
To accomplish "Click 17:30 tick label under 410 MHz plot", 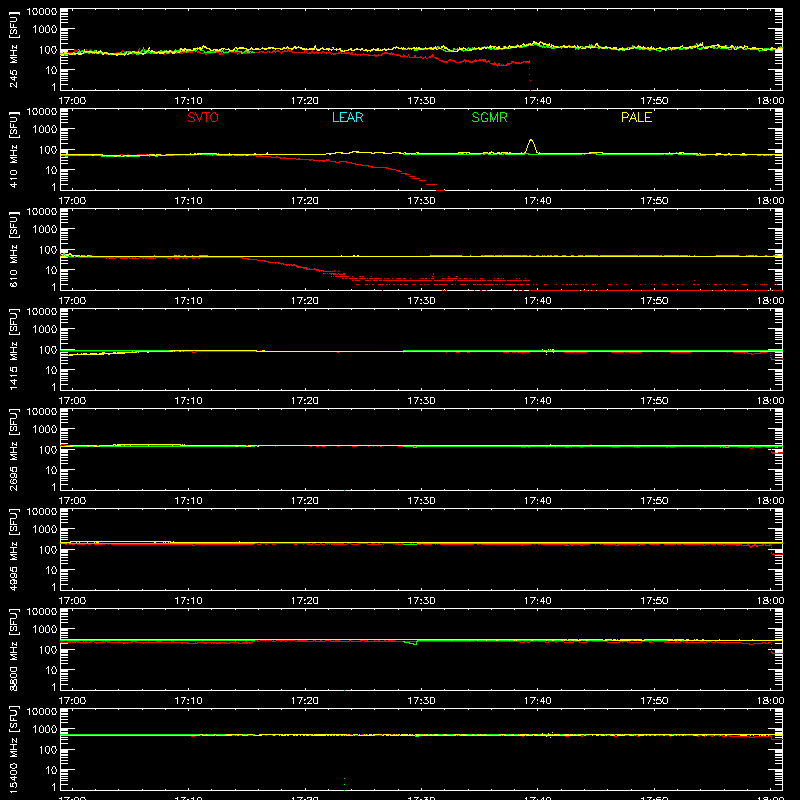I will [x=421, y=201].
